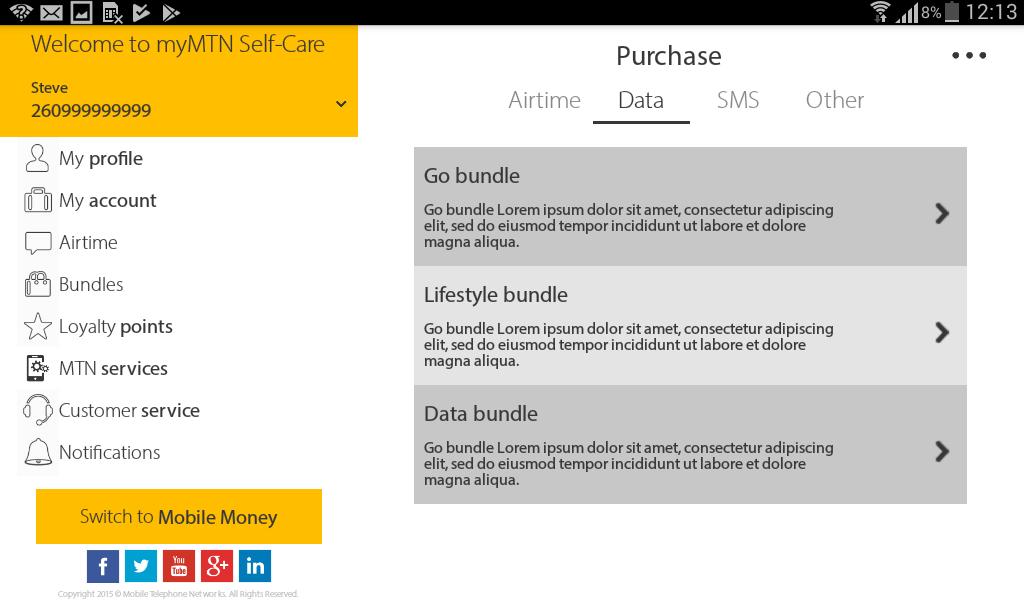Screen dimensions: 1024x600
Task: Click the Loyalty points star icon
Action: tap(37, 326)
